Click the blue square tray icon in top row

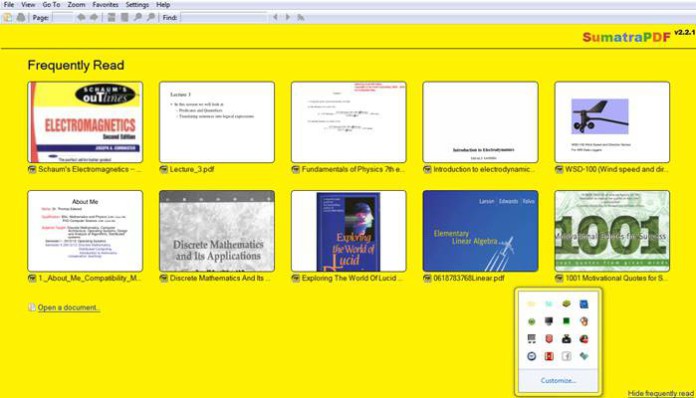point(584,304)
